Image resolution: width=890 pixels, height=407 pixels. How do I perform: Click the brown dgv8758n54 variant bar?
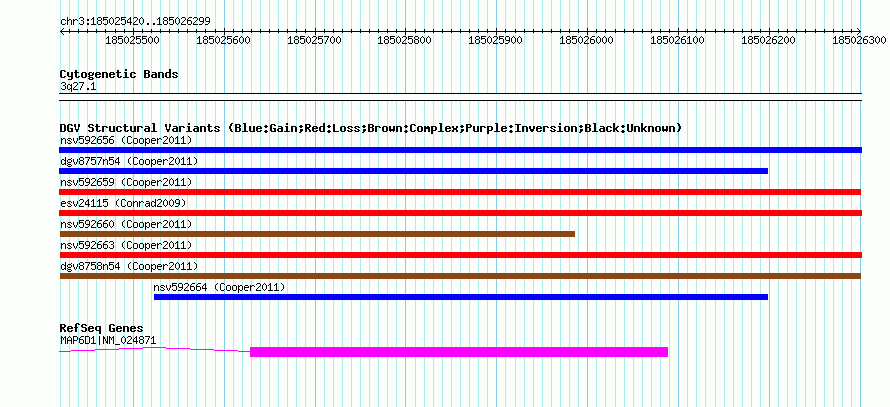460,276
